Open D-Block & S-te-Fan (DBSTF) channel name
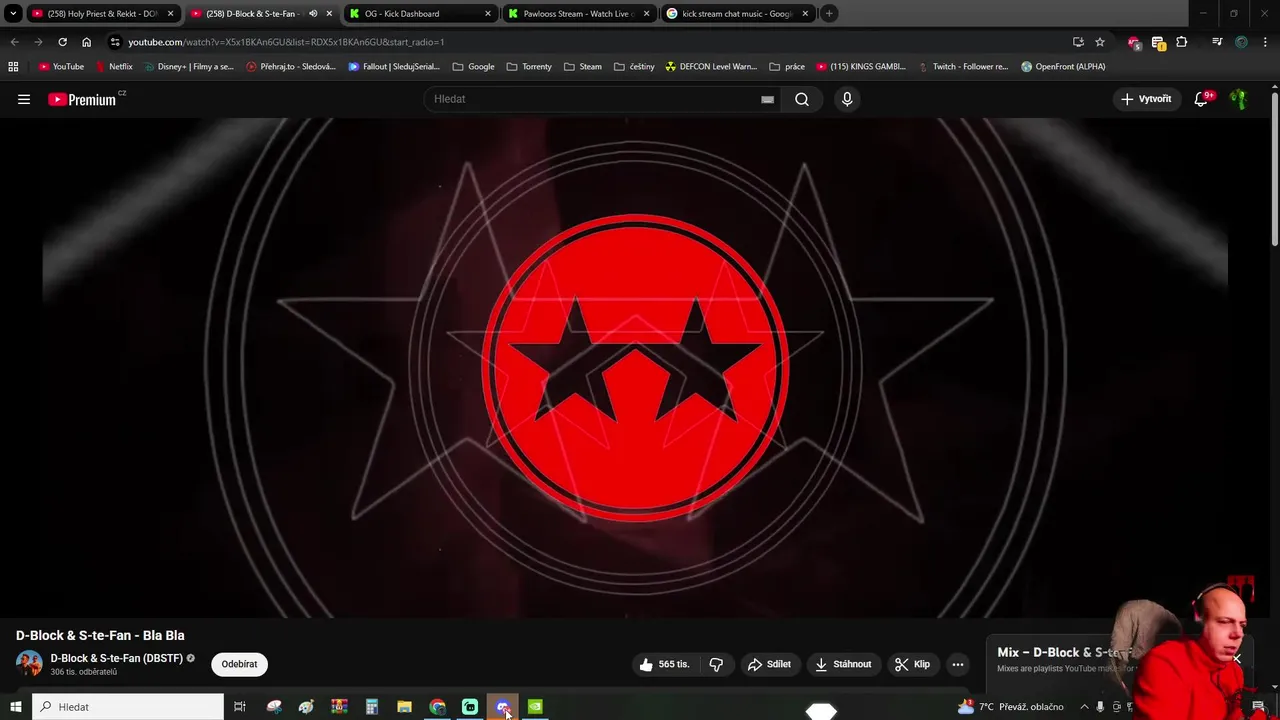 click(x=117, y=658)
